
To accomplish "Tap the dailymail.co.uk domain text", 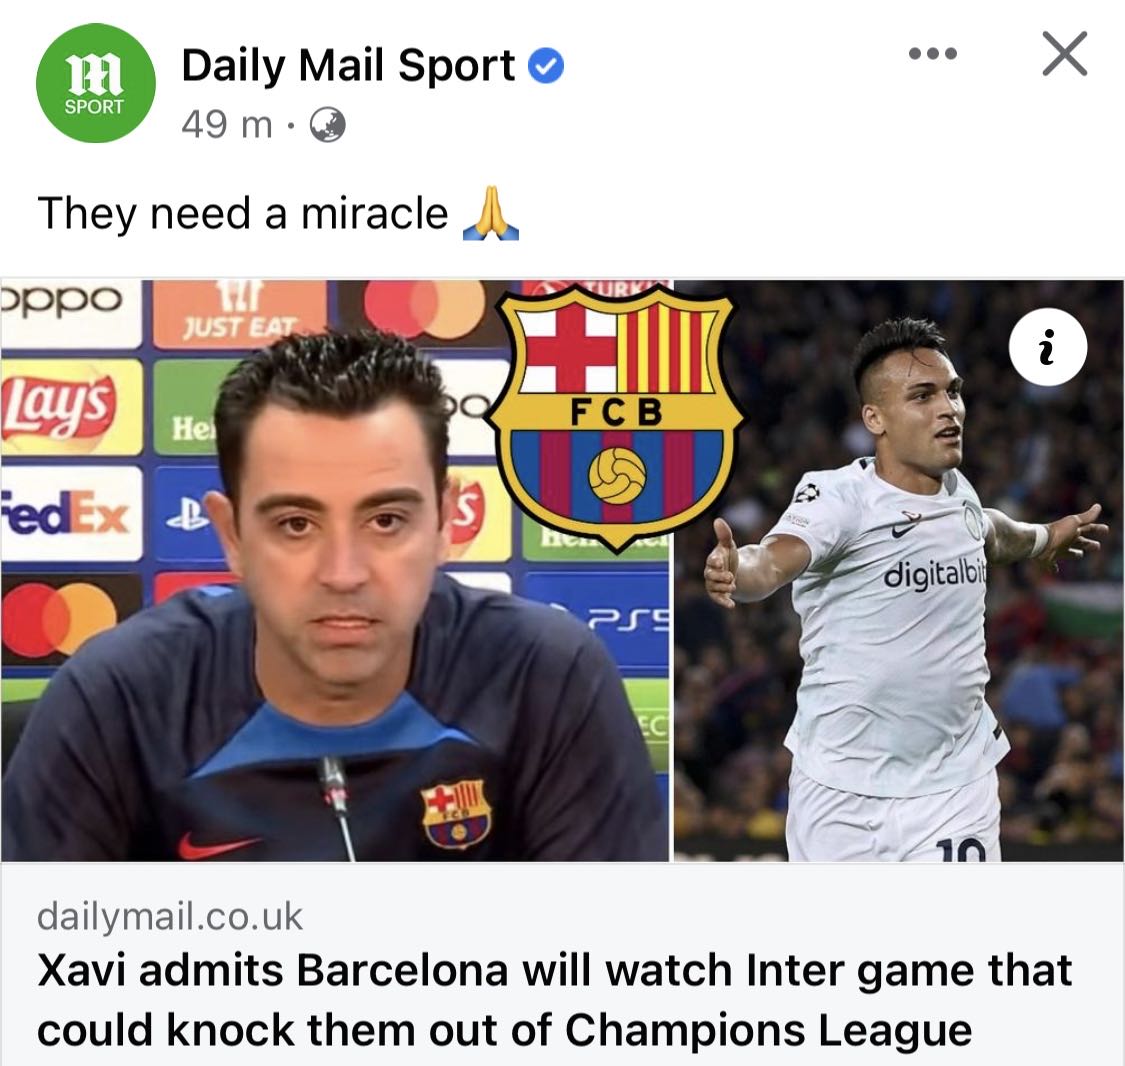I will (170, 916).
